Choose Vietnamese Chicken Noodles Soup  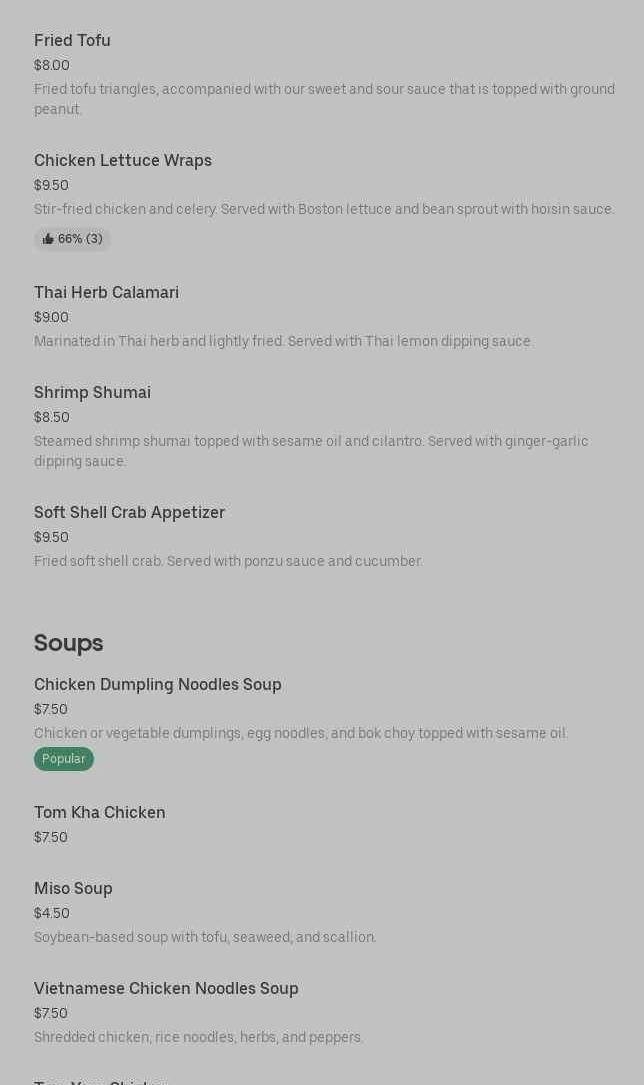pyautogui.click(x=166, y=989)
